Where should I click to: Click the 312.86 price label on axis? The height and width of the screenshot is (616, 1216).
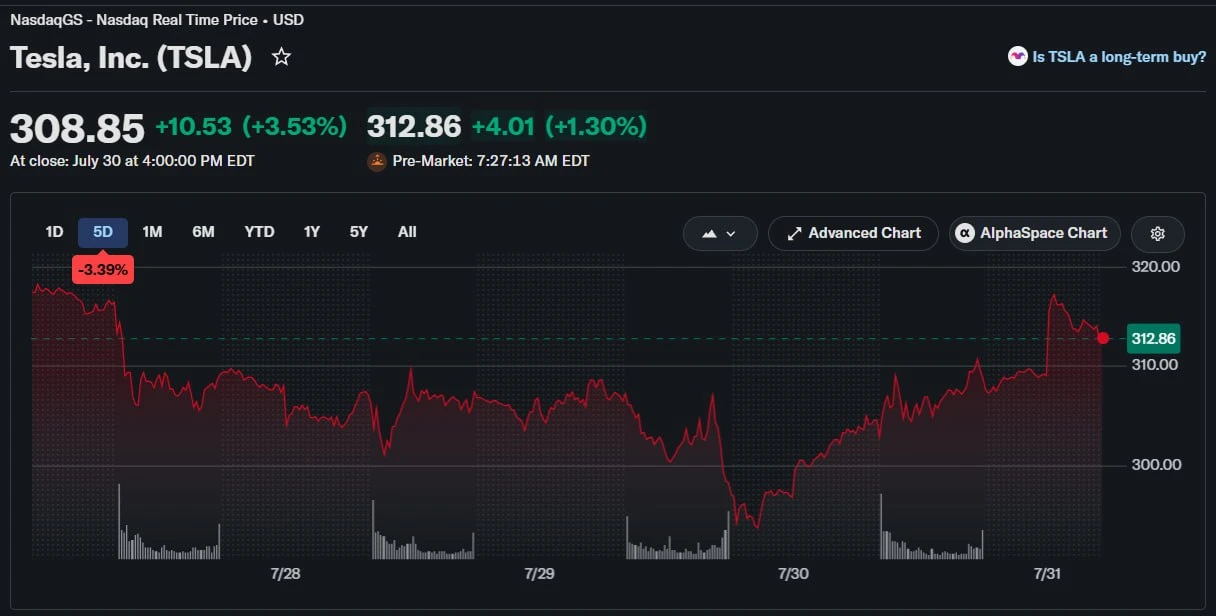1153,339
